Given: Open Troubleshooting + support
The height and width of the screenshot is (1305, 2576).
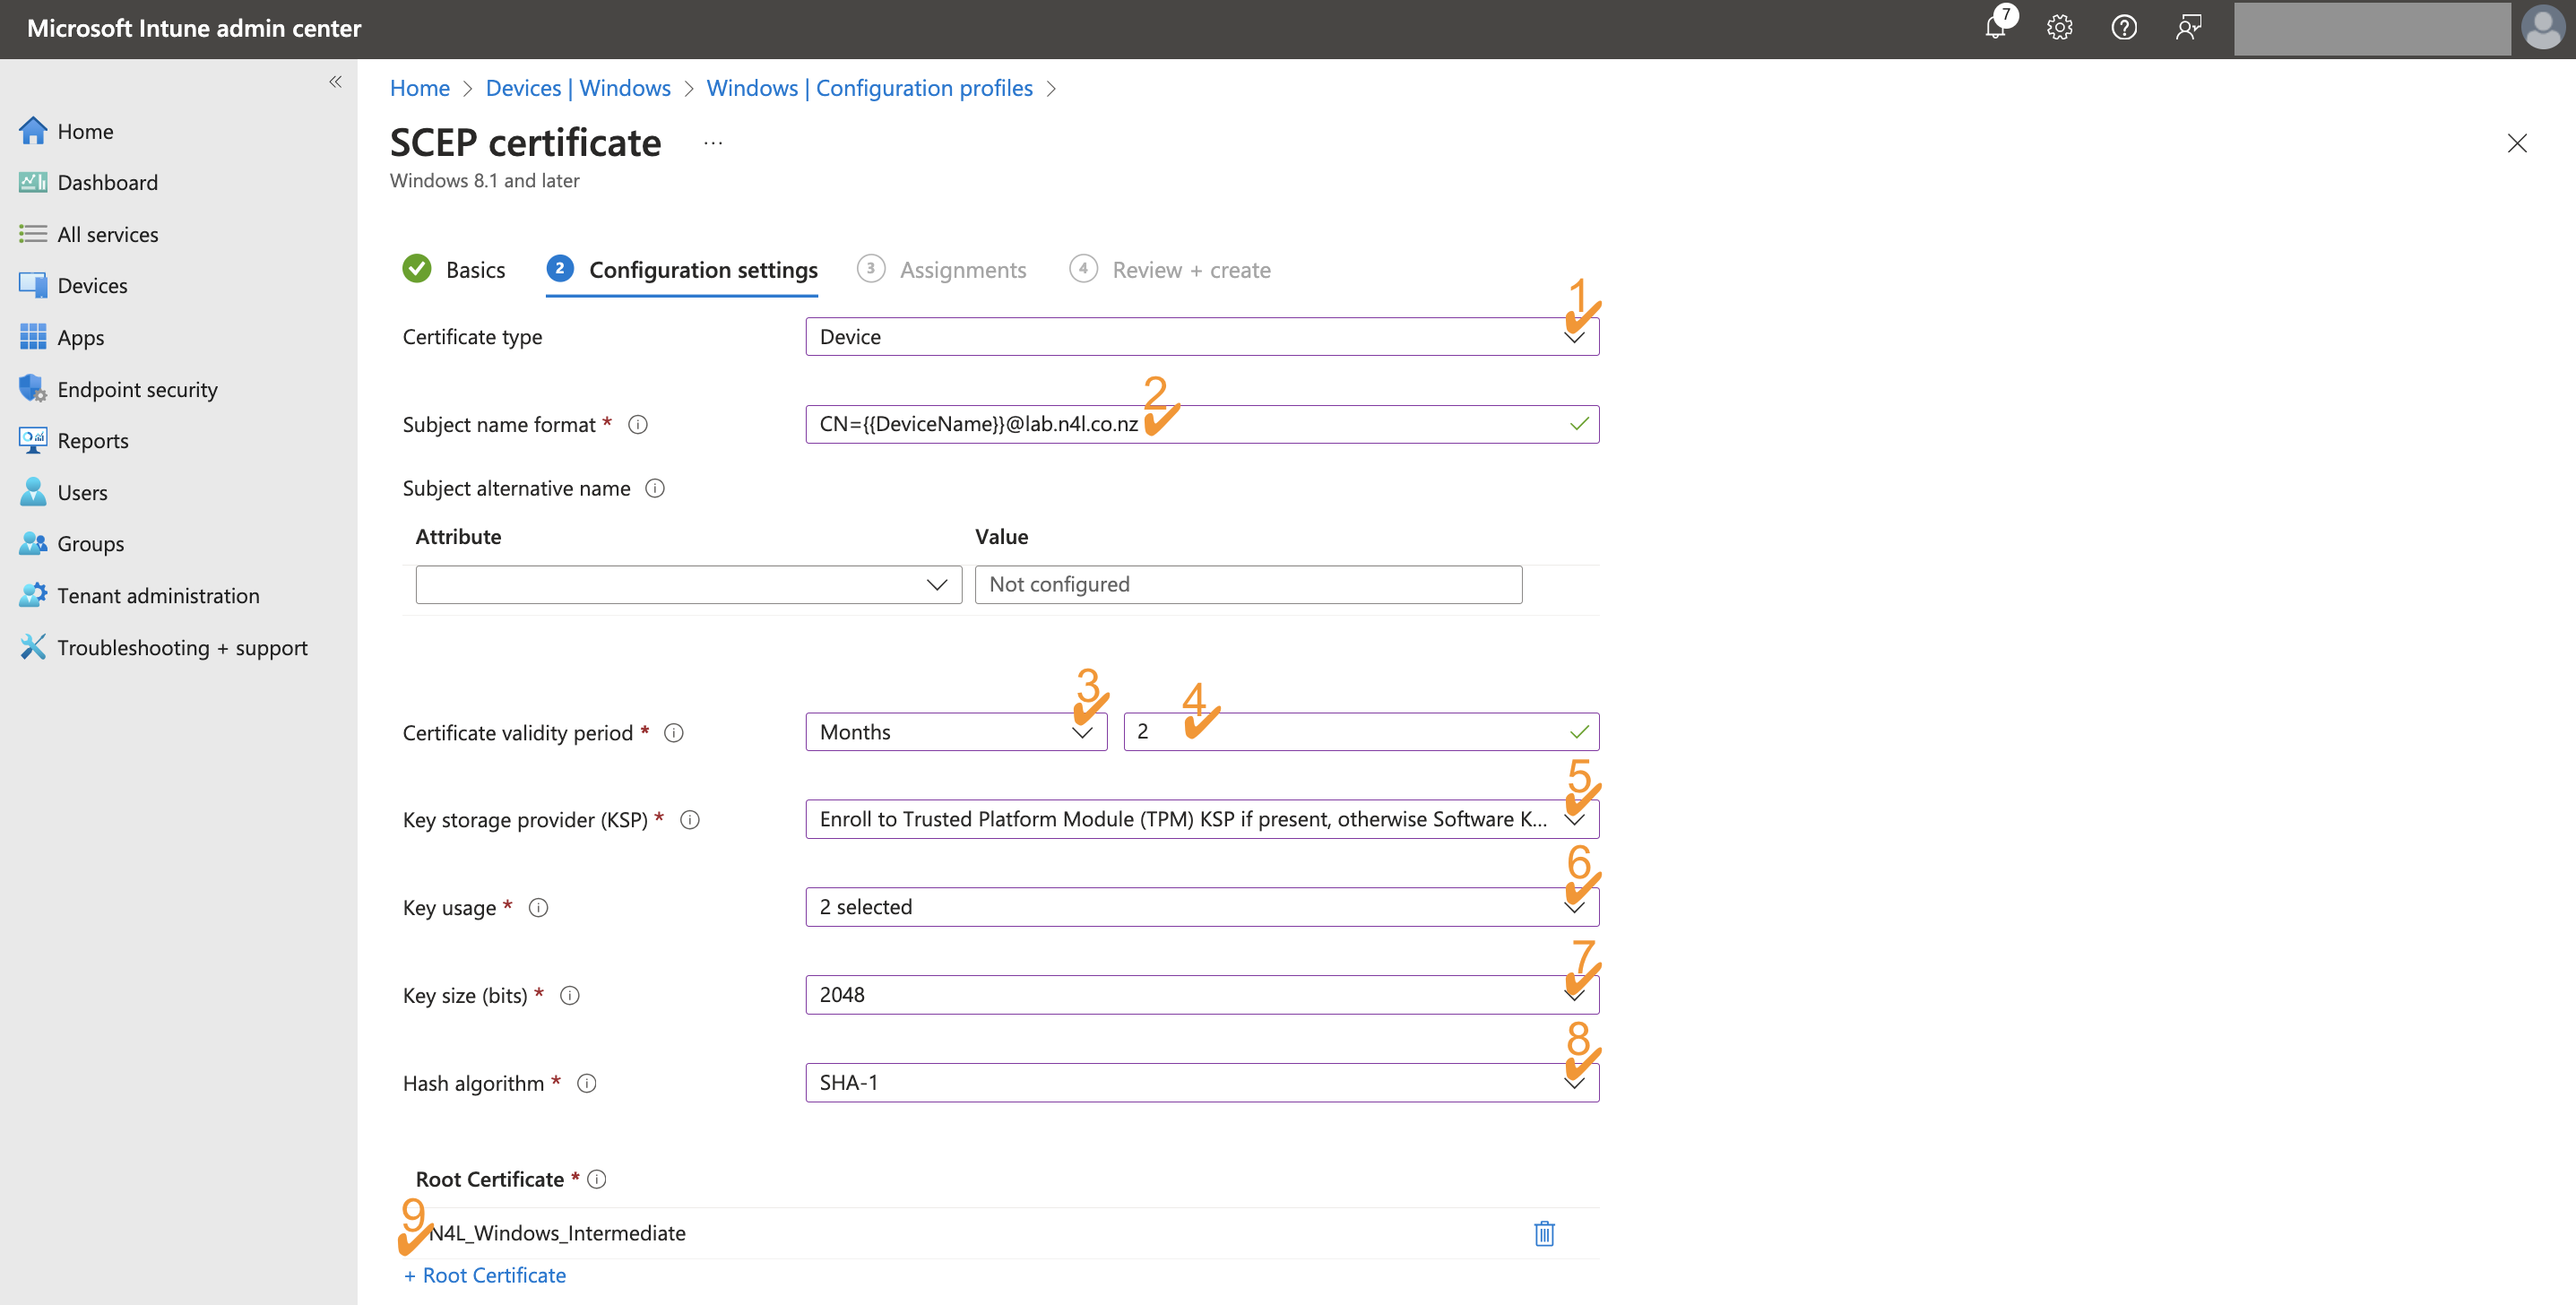Looking at the screenshot, I should tap(182, 647).
